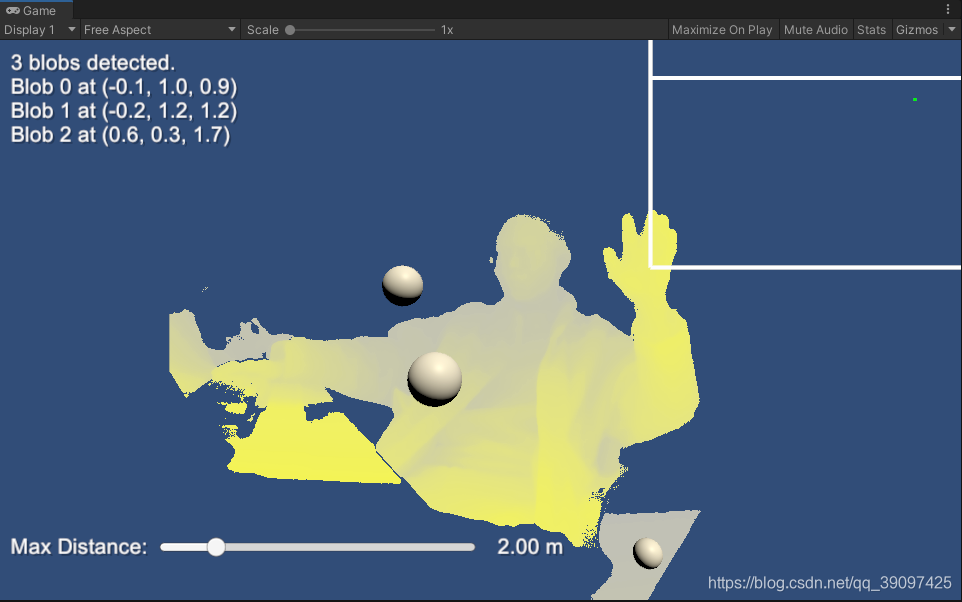Click the 1x scale value label
The width and height of the screenshot is (962, 602).
(x=446, y=29)
